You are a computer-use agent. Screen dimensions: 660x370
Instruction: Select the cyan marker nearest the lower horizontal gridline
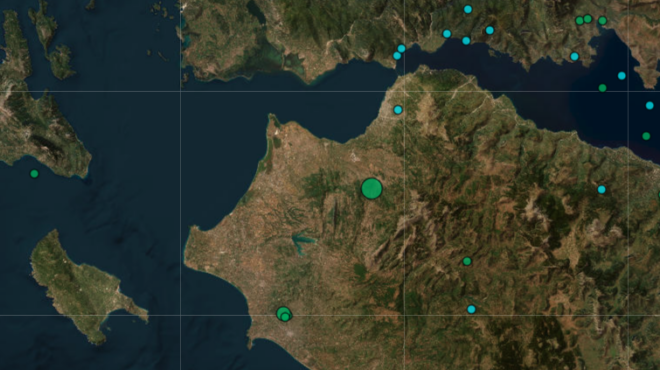471,309
